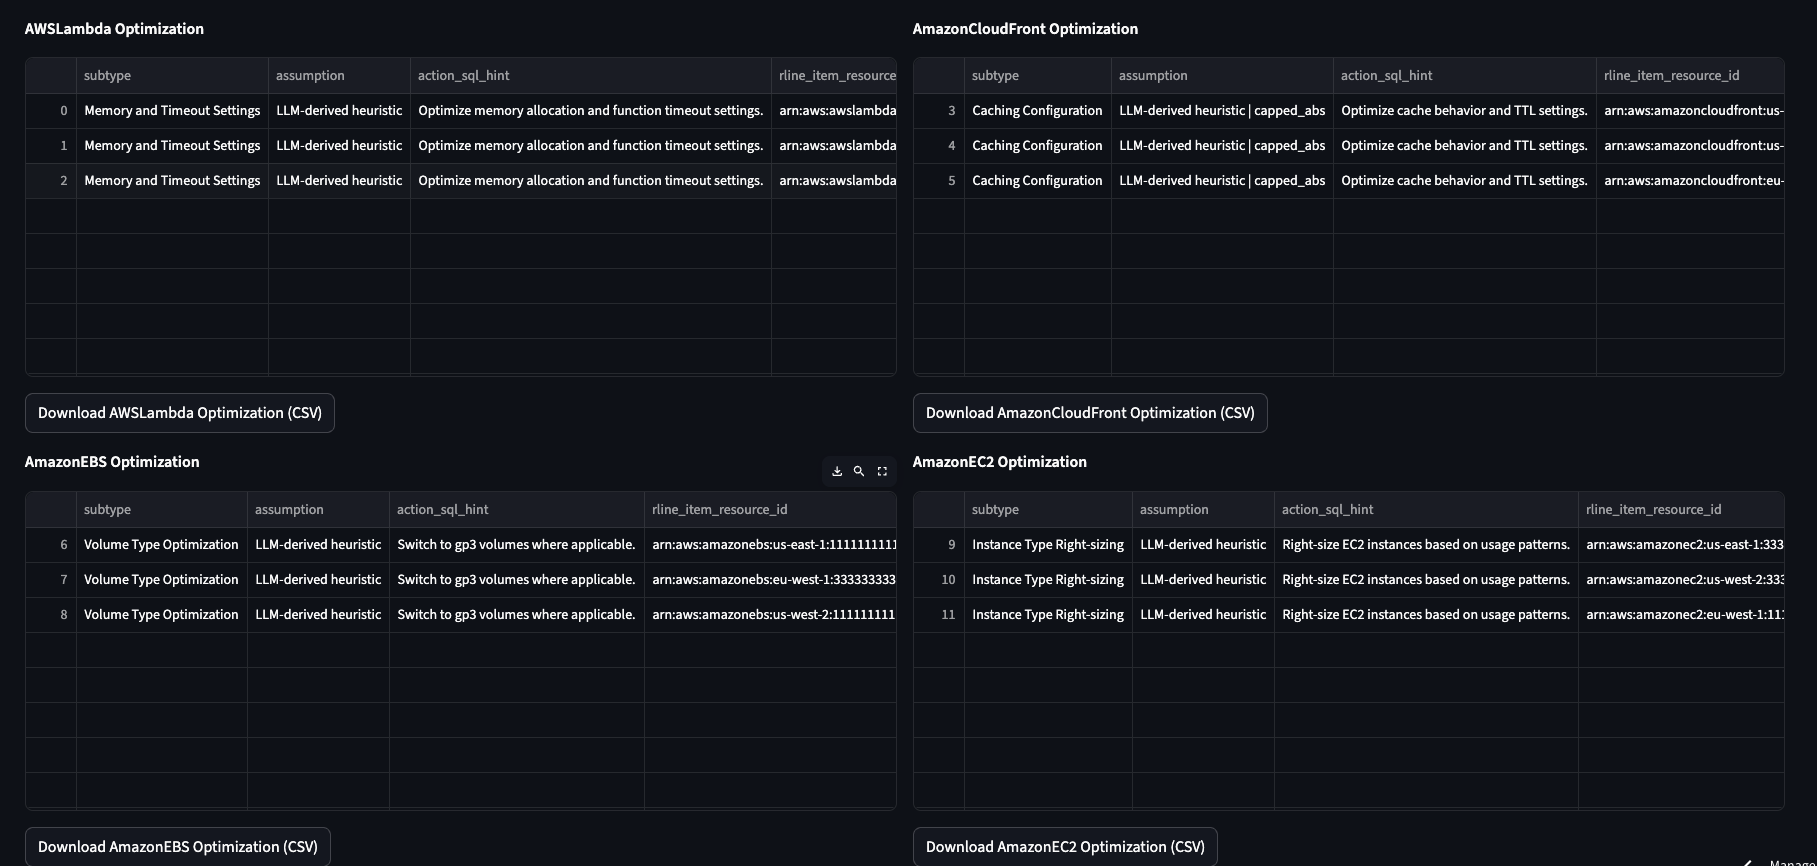Click 'Switch to gp3 volumes' hint in row 8

click(517, 615)
